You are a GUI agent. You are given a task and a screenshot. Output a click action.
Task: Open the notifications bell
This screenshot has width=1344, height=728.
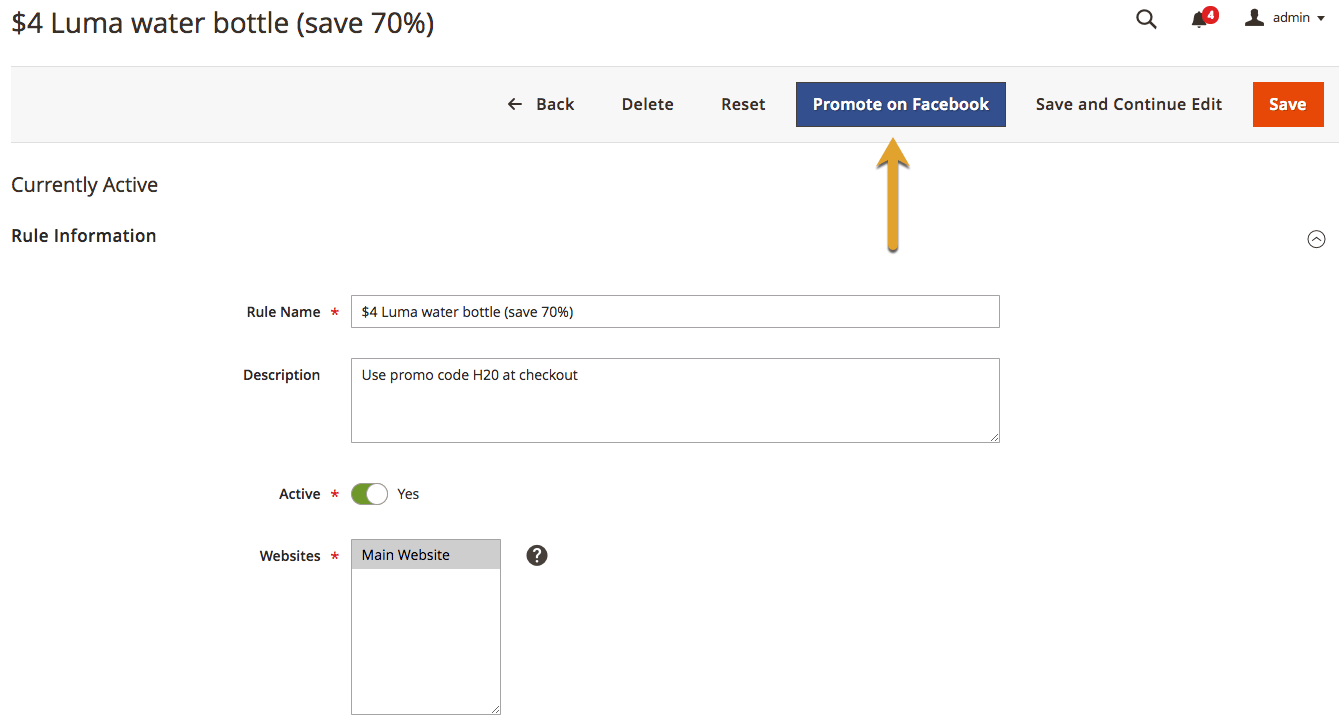(x=1199, y=20)
